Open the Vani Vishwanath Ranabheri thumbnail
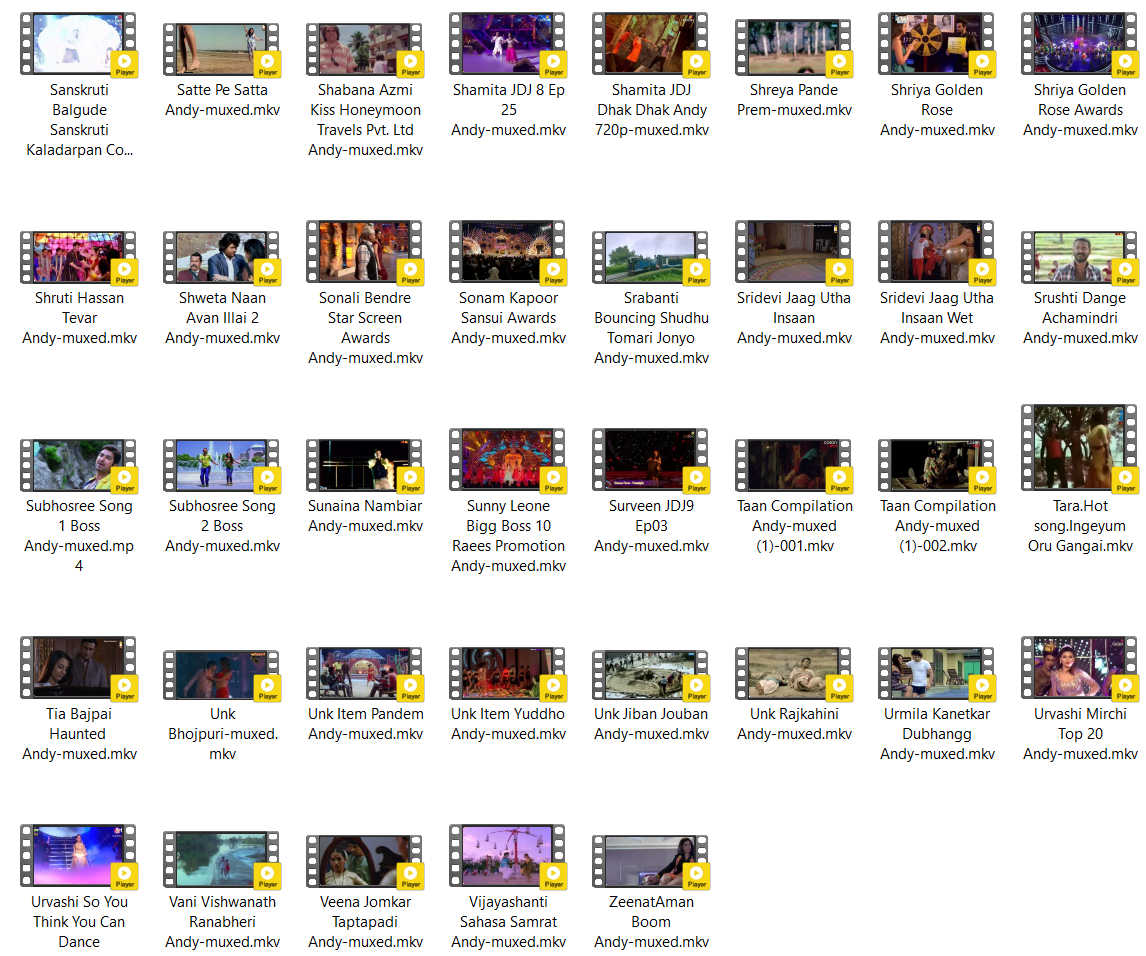Image resolution: width=1146 pixels, height=956 pixels. click(222, 860)
